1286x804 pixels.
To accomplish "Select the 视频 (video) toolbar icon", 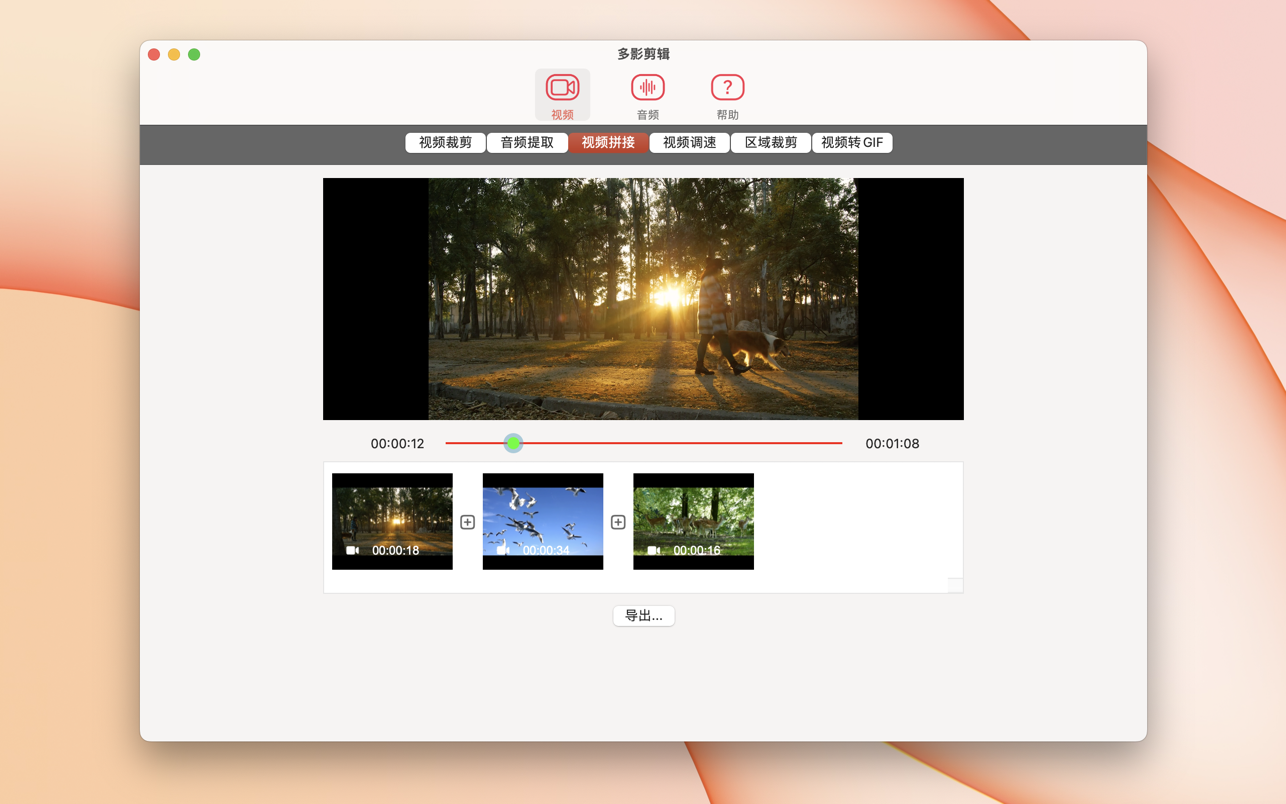I will (562, 95).
